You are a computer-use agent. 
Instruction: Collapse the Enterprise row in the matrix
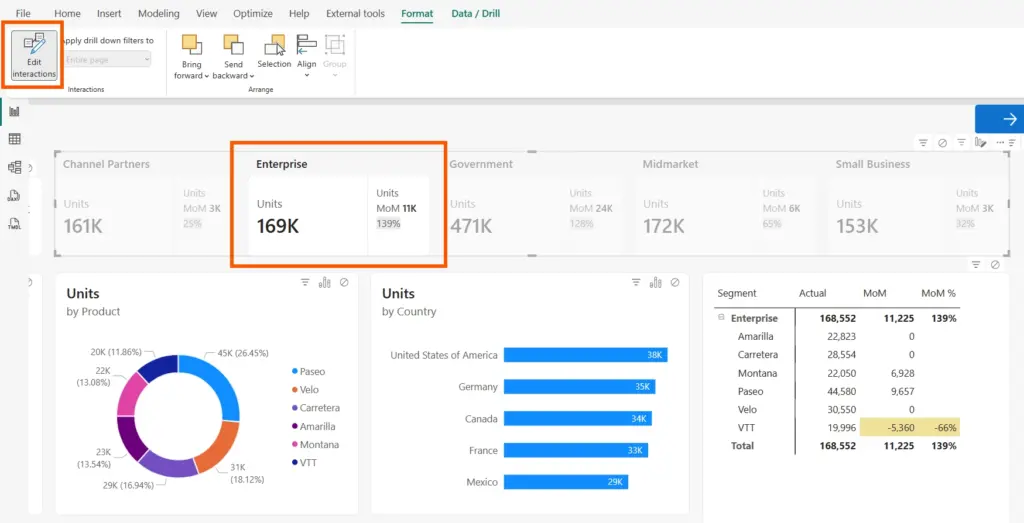(x=721, y=318)
